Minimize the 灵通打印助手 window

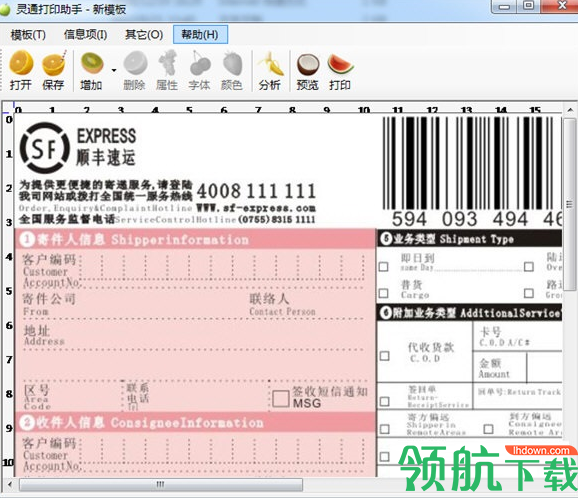[x=504, y=6]
